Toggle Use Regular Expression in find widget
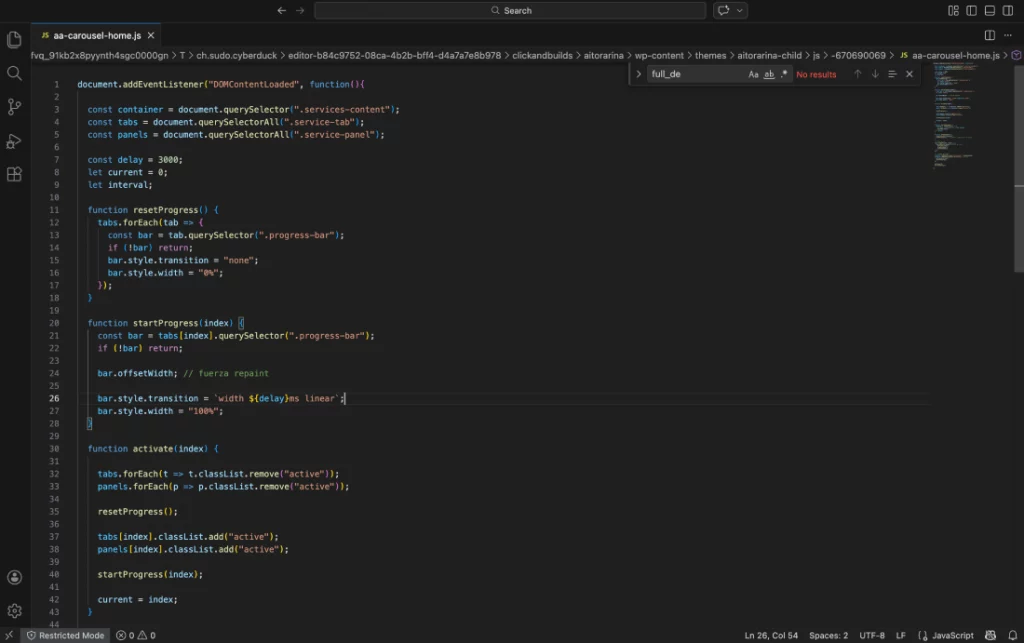 click(x=785, y=73)
